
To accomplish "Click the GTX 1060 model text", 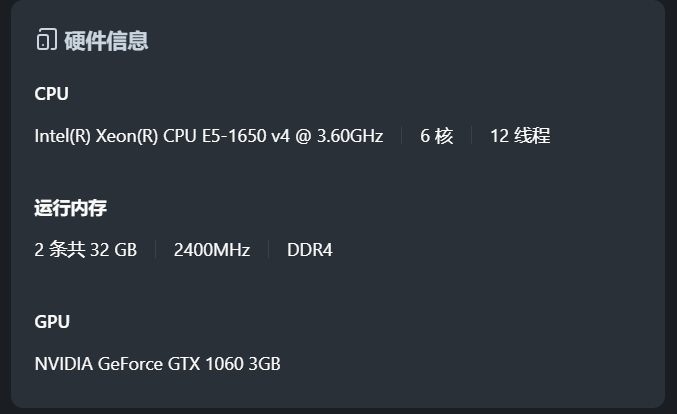I will (x=203, y=364).
